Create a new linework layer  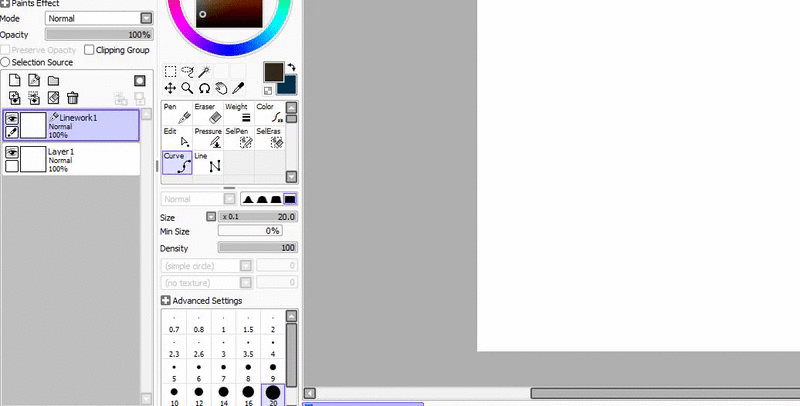coord(34,80)
